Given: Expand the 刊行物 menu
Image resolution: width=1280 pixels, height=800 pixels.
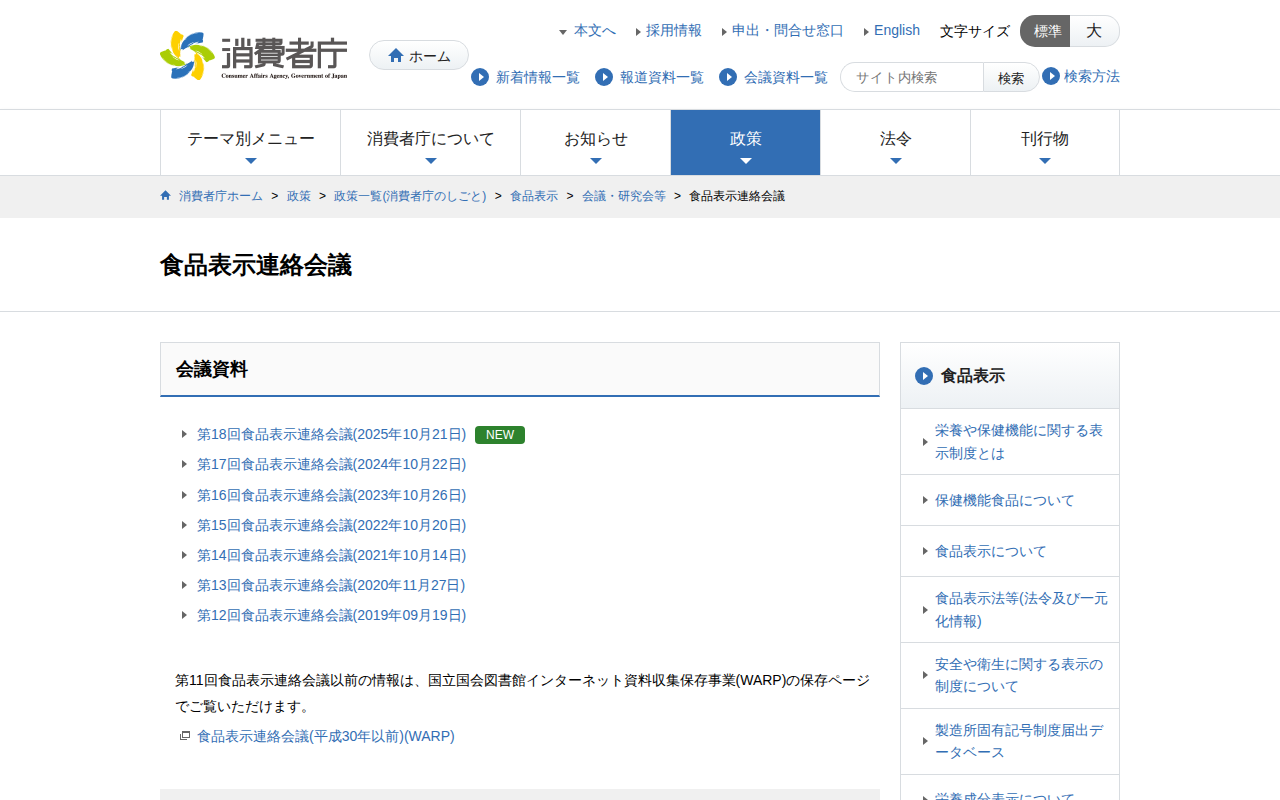Looking at the screenshot, I should pyautogui.click(x=1045, y=143).
